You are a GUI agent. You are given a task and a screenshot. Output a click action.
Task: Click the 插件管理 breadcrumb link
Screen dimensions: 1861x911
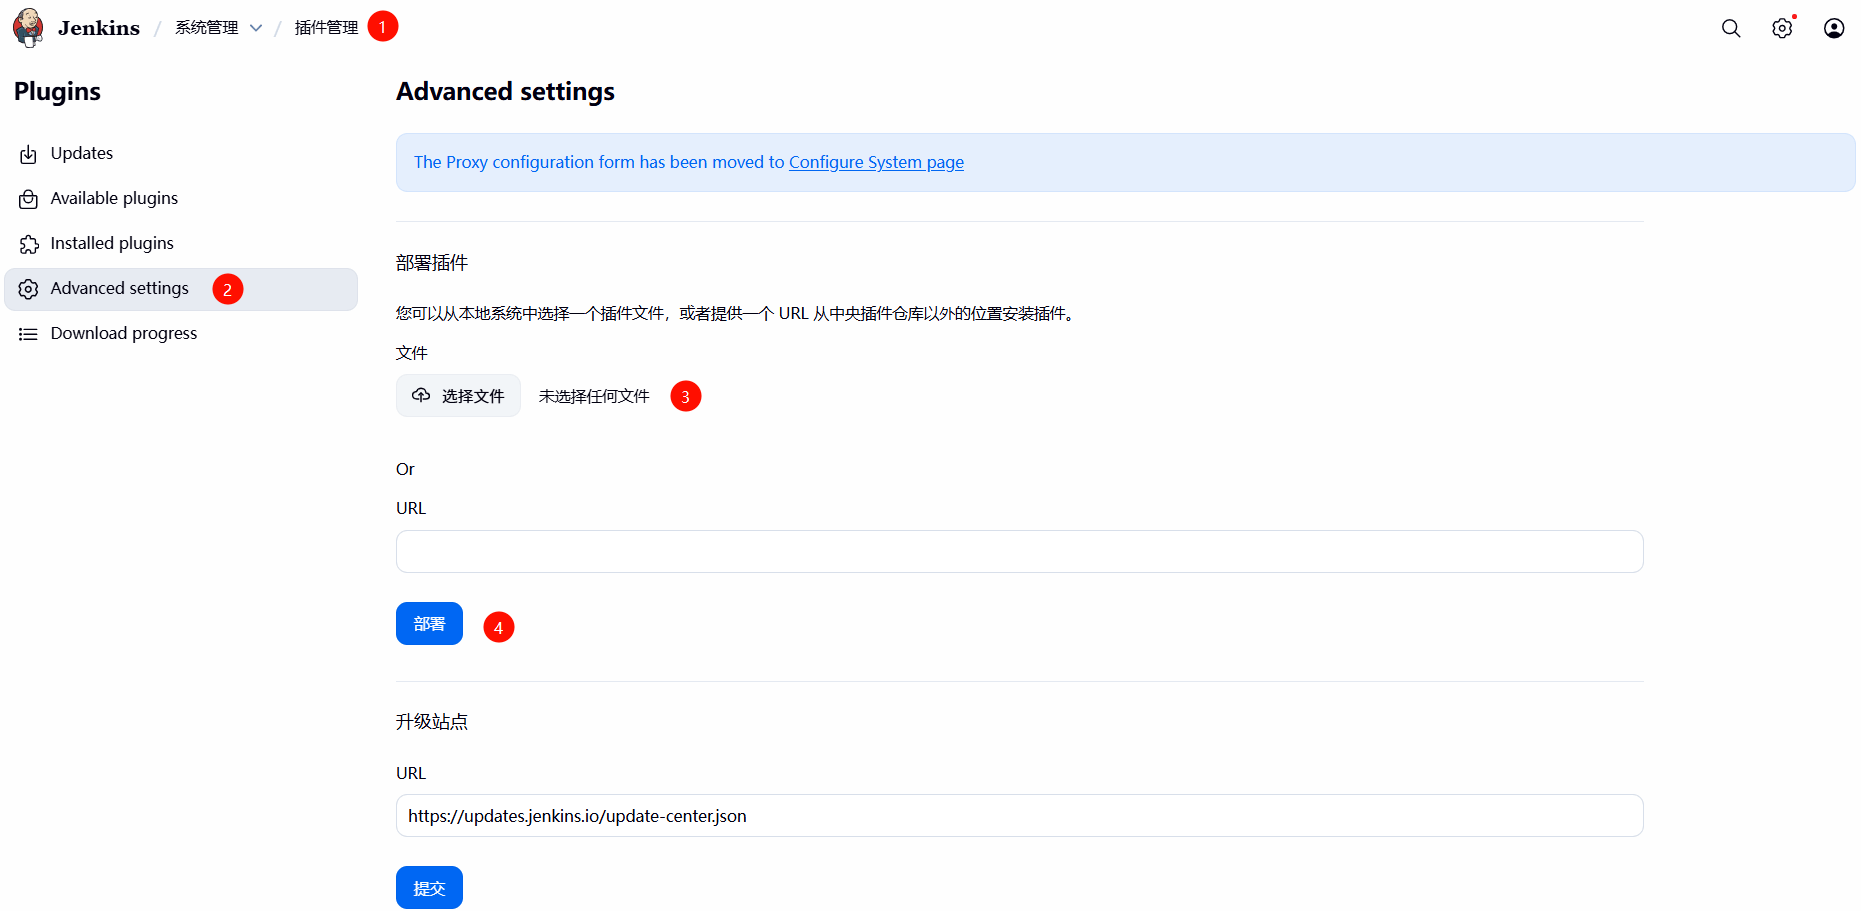click(326, 28)
